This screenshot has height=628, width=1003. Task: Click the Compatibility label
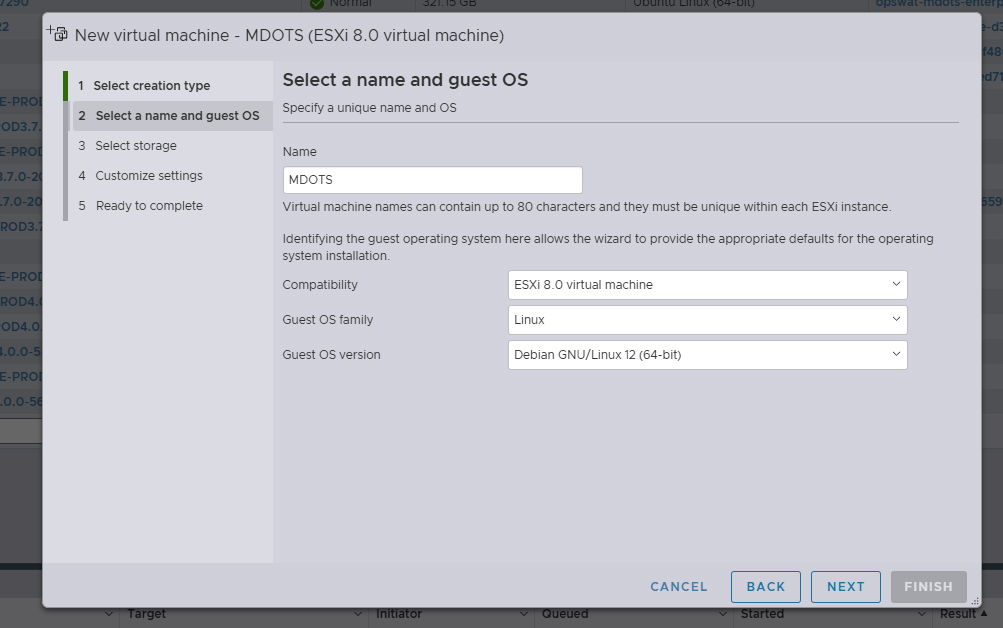coord(320,285)
